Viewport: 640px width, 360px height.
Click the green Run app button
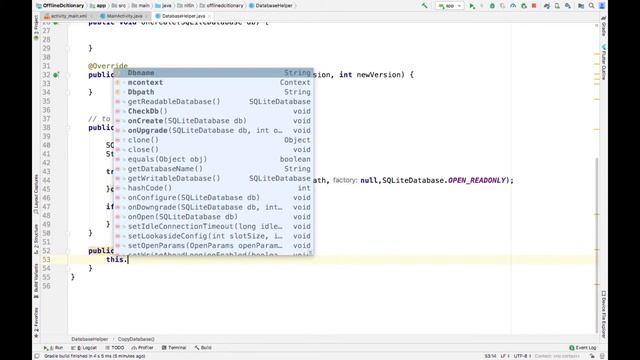click(x=472, y=6)
